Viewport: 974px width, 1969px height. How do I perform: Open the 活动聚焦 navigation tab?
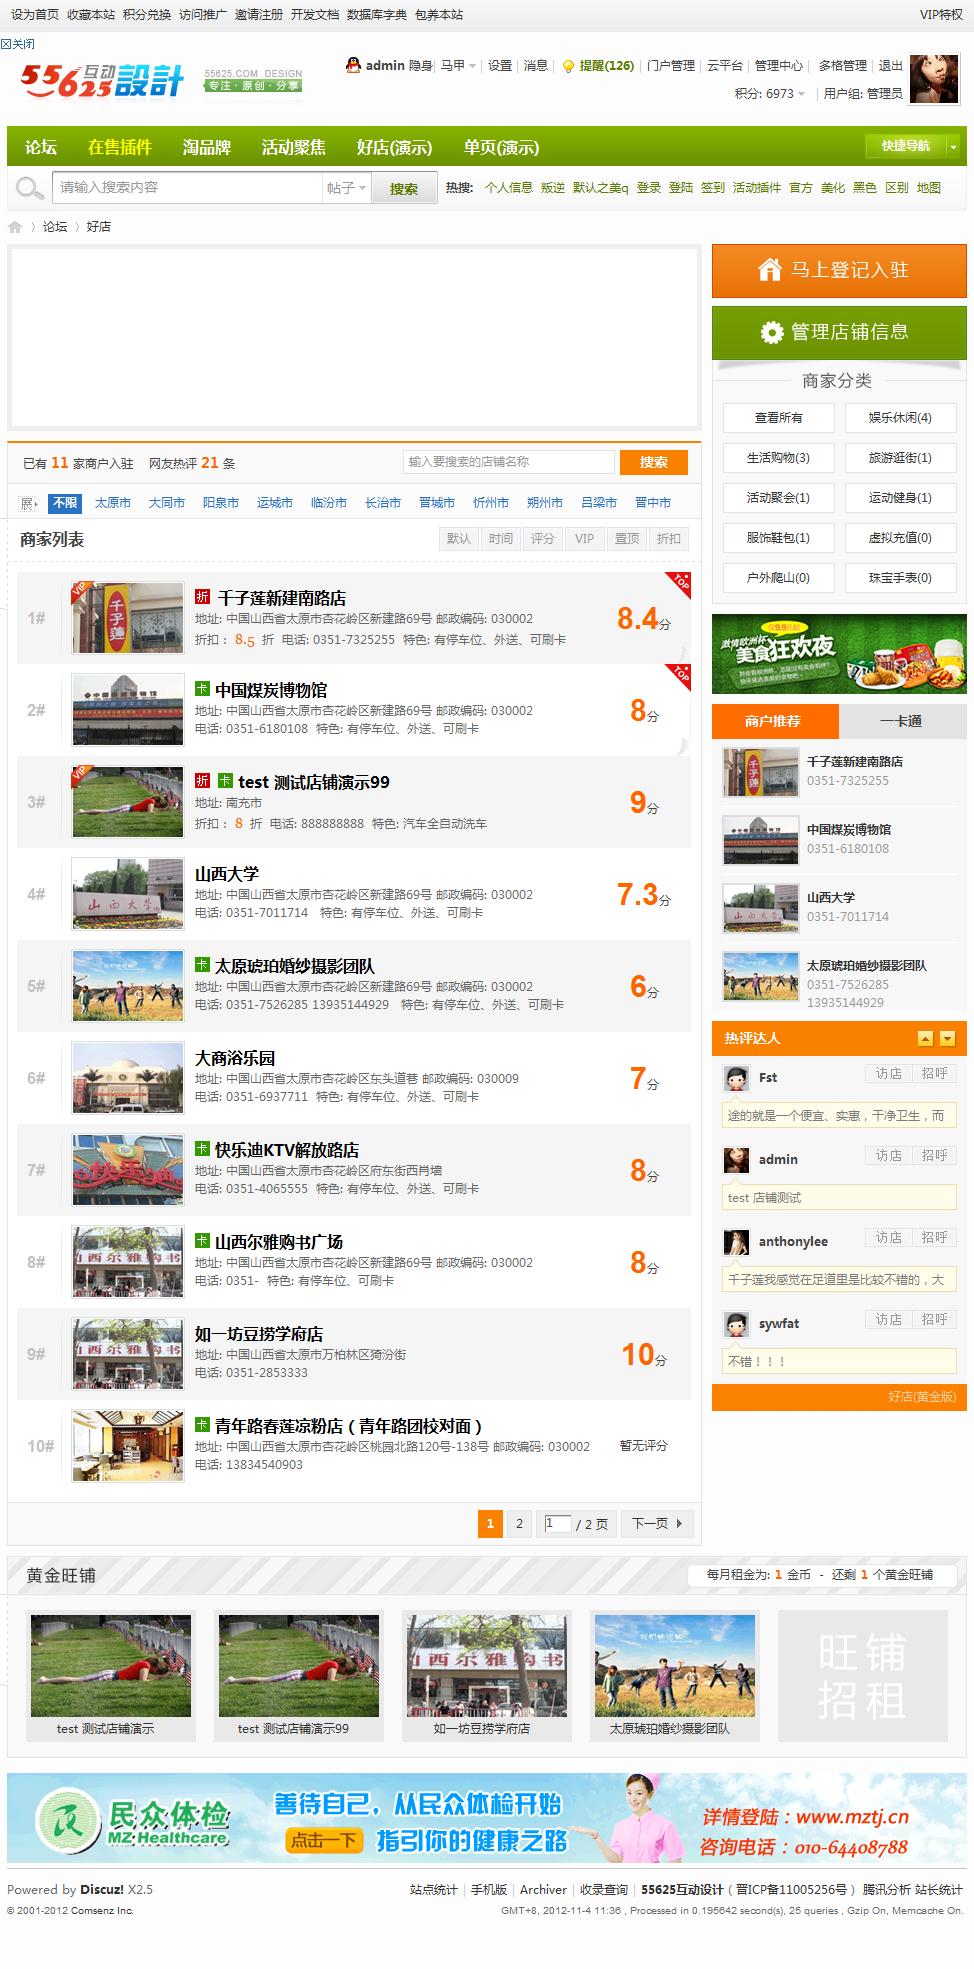click(x=293, y=147)
